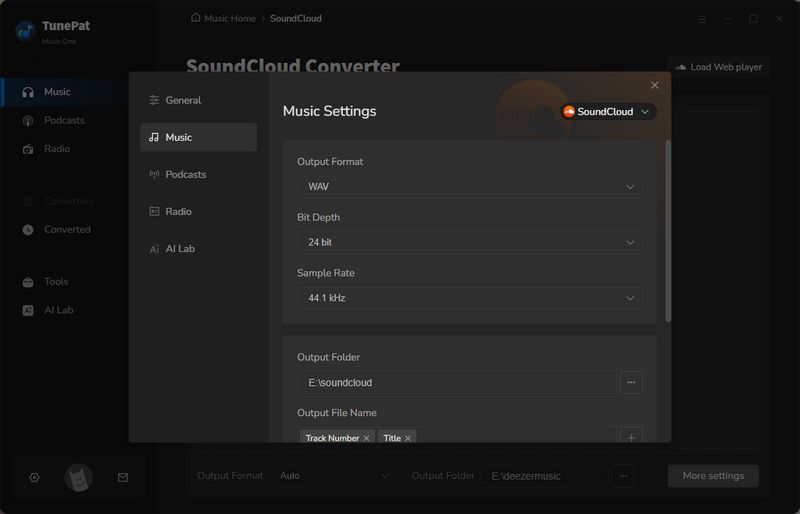The width and height of the screenshot is (800, 514).
Task: Remove the Title tag
Action: 408,438
